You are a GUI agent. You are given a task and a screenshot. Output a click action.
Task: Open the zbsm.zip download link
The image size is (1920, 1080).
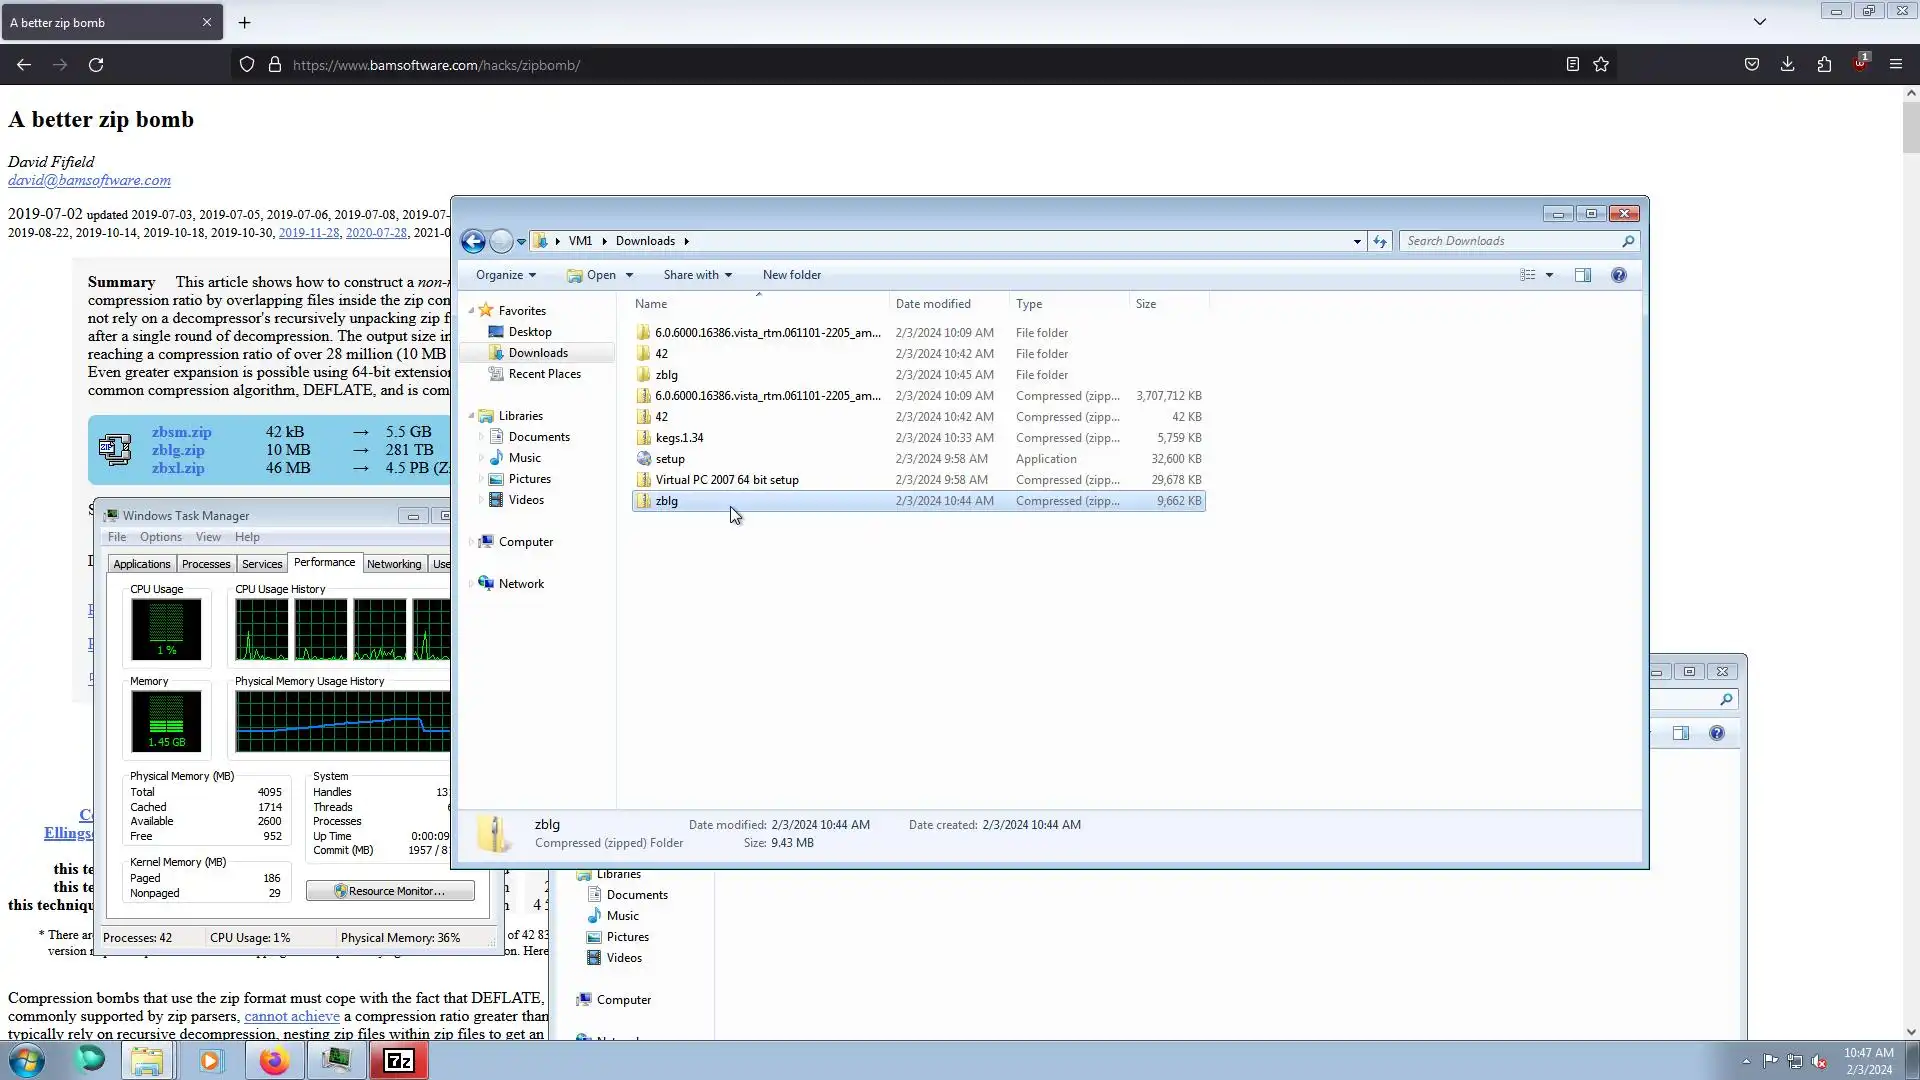click(181, 432)
